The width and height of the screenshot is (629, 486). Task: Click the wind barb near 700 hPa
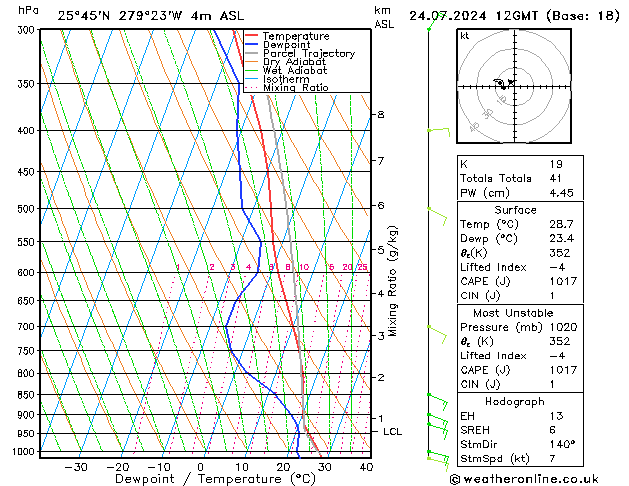[436, 328]
